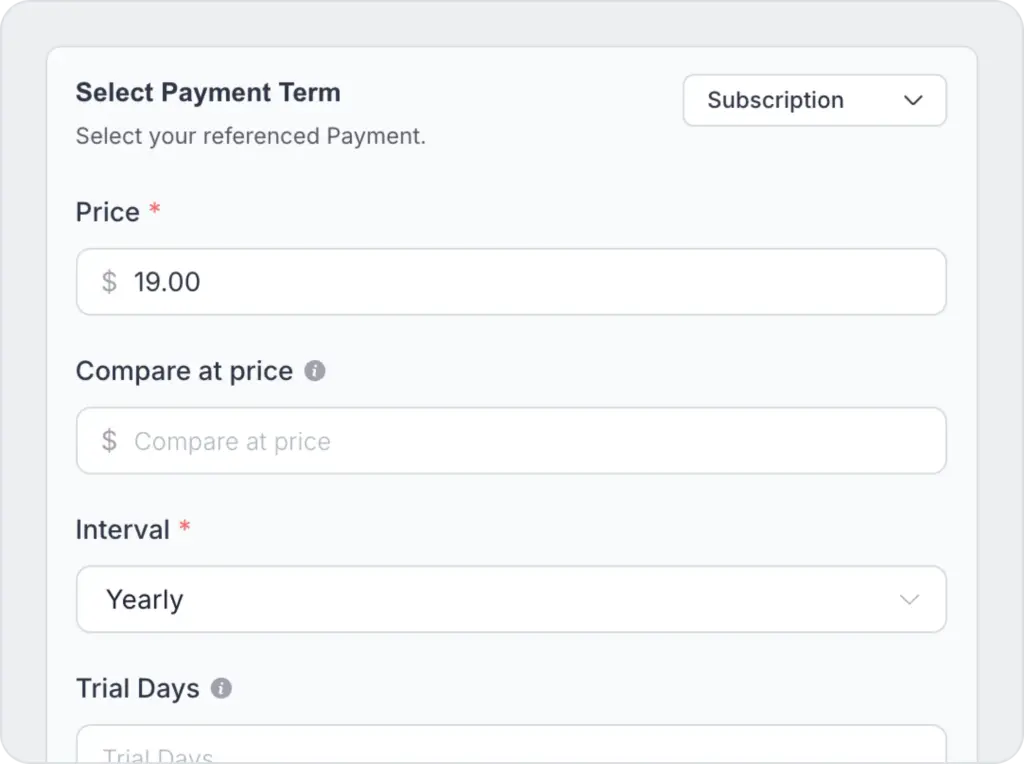Click the chevron arrow beside Subscription
The height and width of the screenshot is (764, 1024).
click(x=912, y=100)
